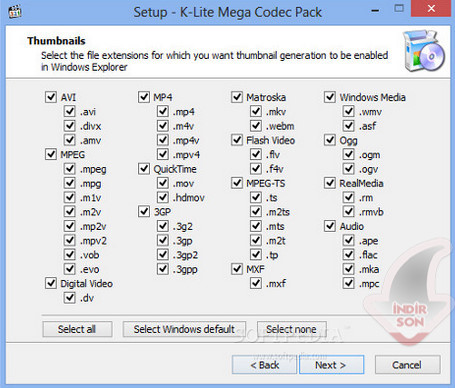Toggle the .mpg checkbox
Image resolution: width=455 pixels, height=388 pixels.
[x=70, y=183]
